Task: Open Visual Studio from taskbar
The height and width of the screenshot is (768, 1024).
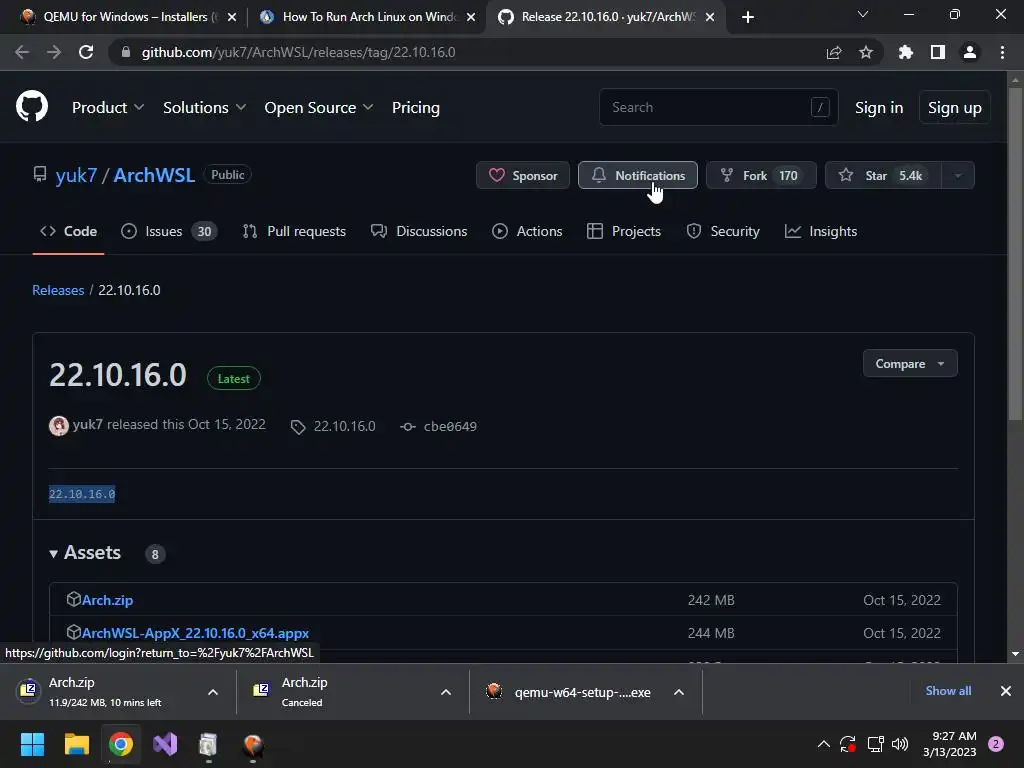Action: click(165, 744)
